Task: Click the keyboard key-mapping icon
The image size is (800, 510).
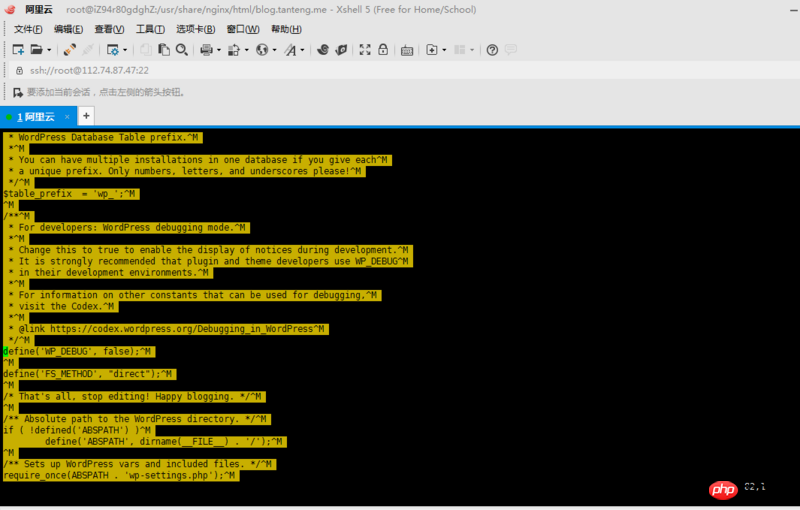Action: (407, 50)
